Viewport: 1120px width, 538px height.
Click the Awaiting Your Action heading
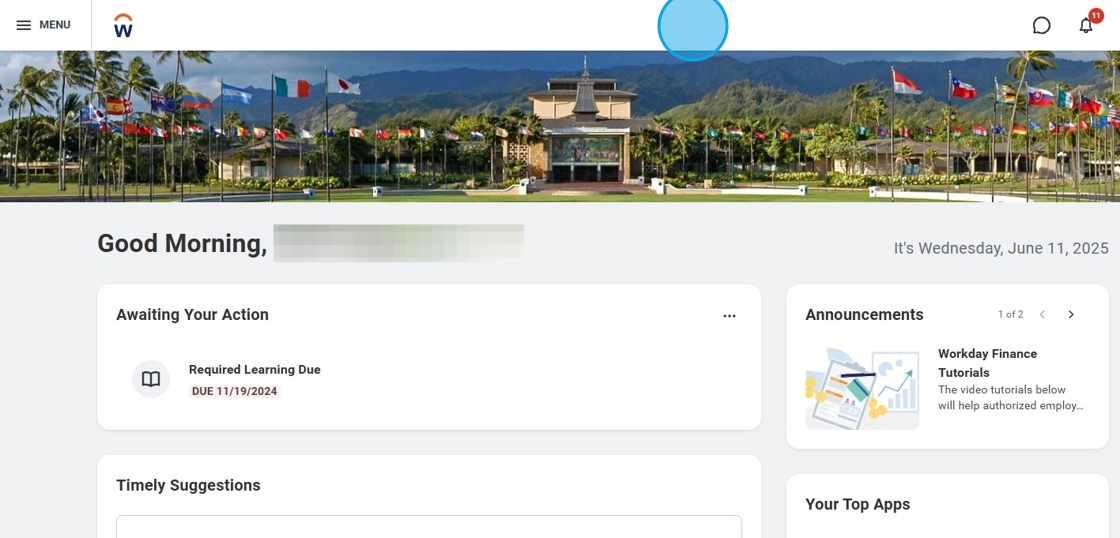pos(192,314)
